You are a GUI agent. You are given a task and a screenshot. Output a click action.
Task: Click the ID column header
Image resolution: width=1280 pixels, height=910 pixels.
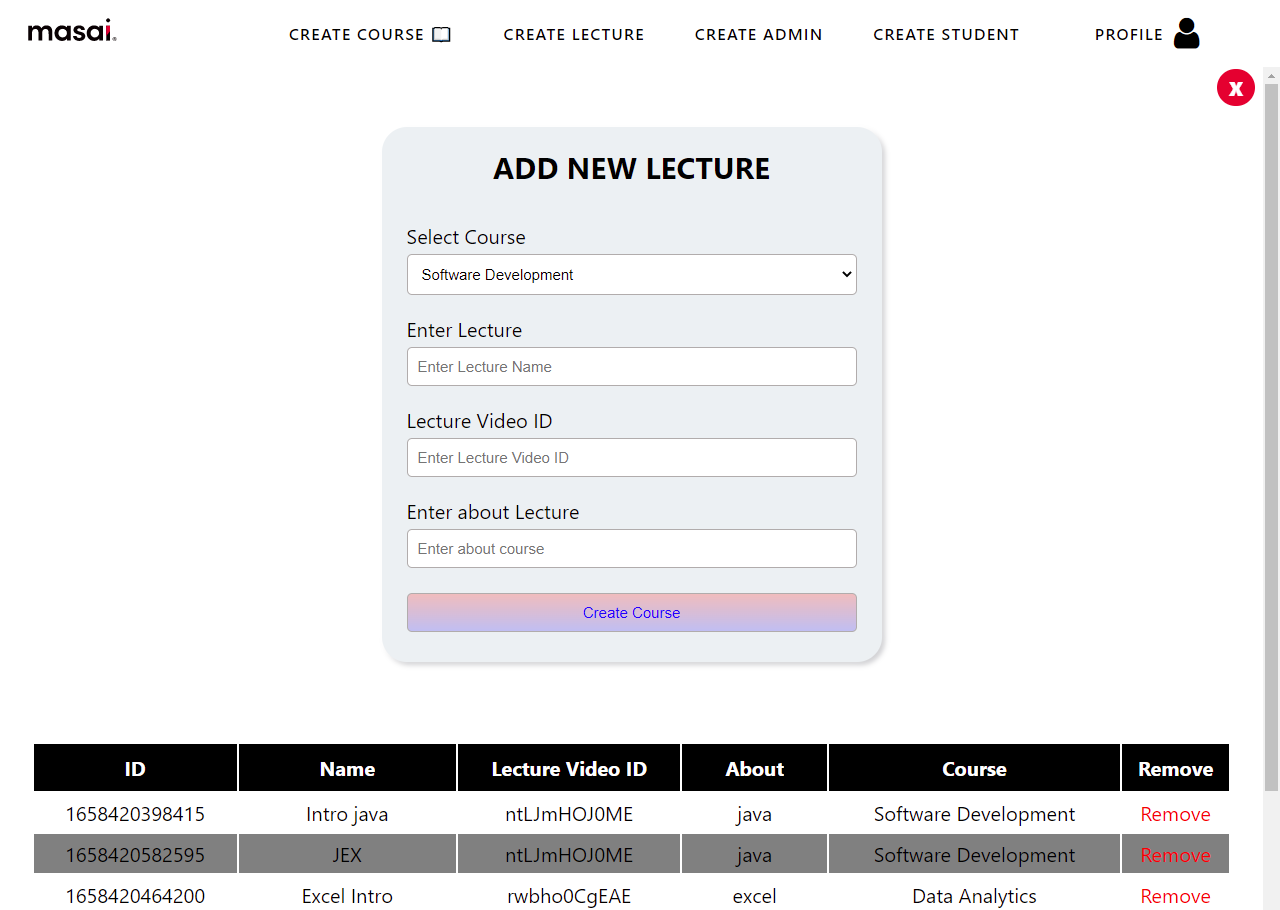coord(135,768)
